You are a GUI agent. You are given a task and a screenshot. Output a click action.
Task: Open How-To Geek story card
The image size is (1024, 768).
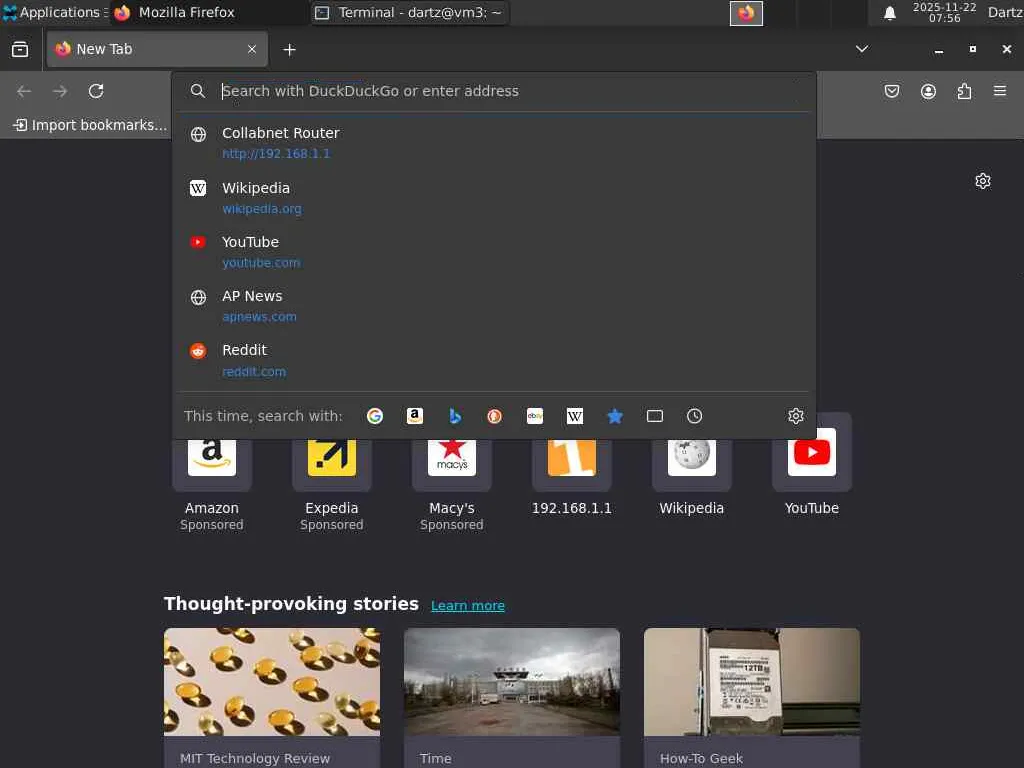coord(752,697)
